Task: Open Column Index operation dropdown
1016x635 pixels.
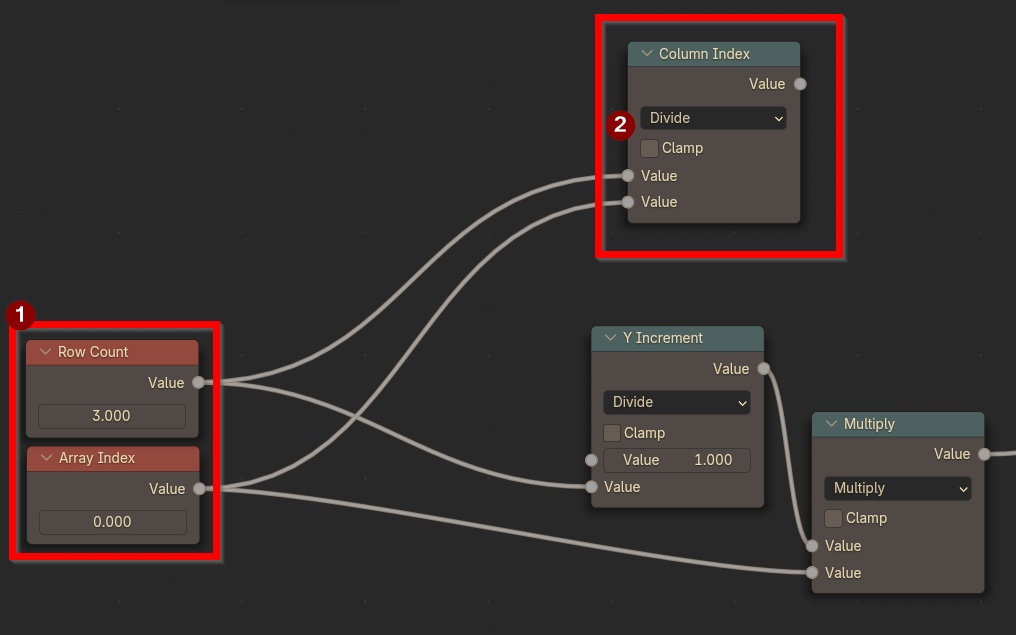Action: click(713, 118)
